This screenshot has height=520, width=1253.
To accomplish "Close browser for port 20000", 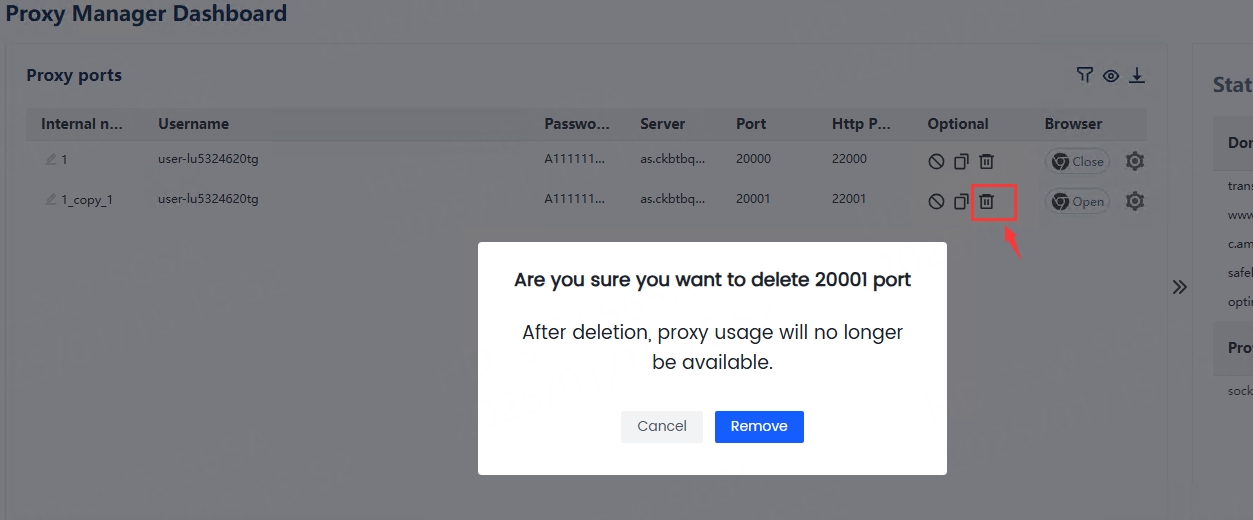I will click(x=1077, y=161).
